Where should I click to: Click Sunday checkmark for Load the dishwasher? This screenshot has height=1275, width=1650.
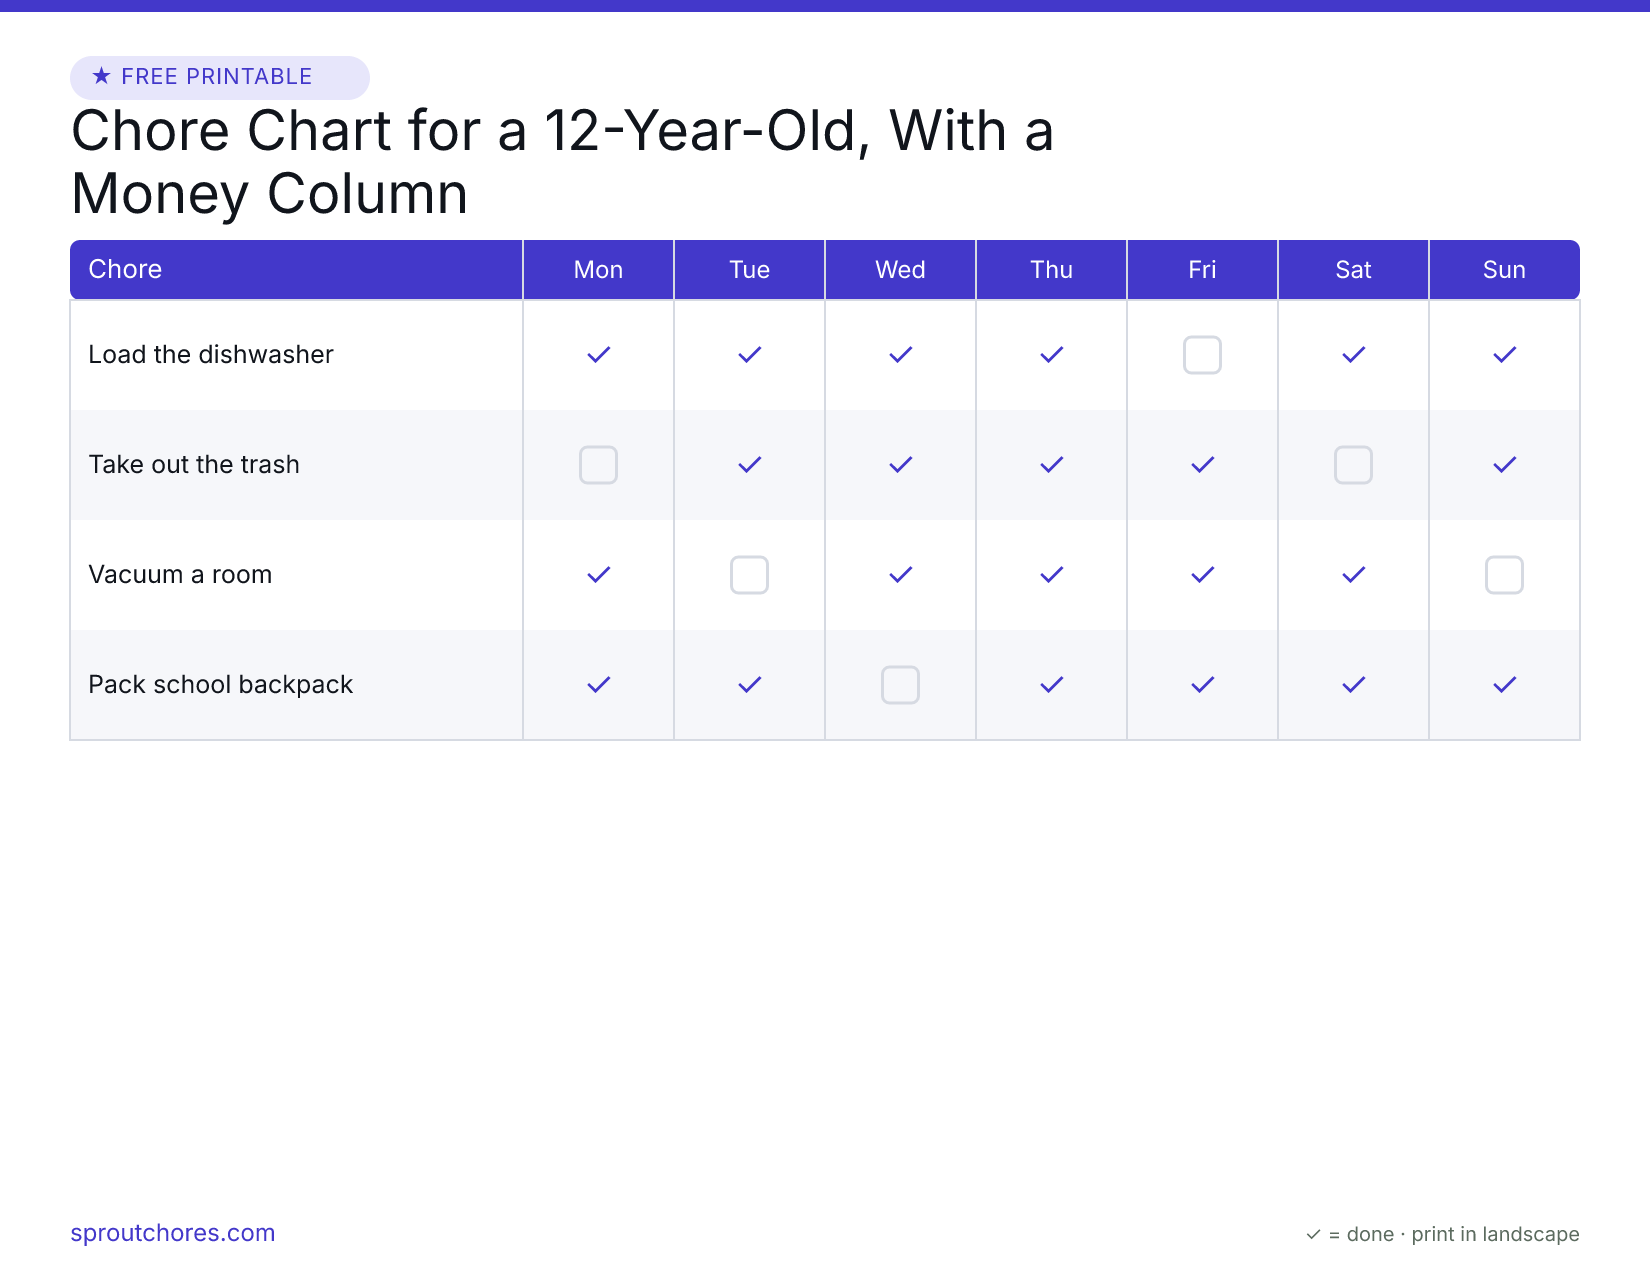(x=1504, y=355)
